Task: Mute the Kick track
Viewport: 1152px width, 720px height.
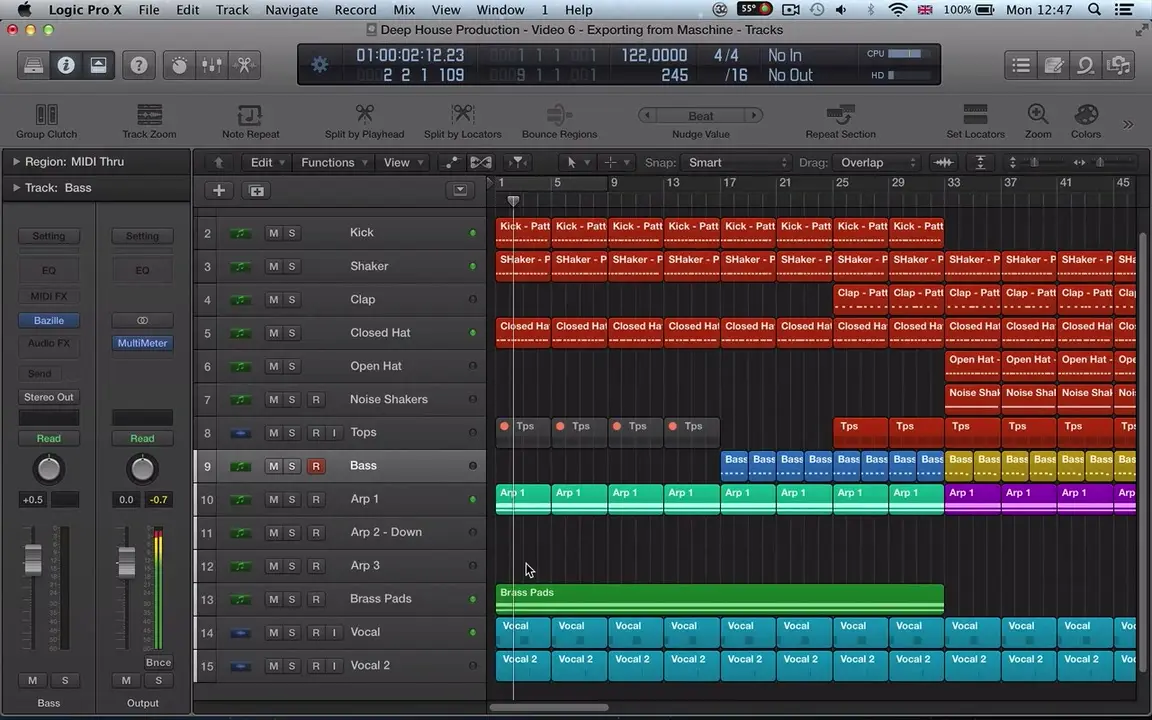Action: (273, 232)
